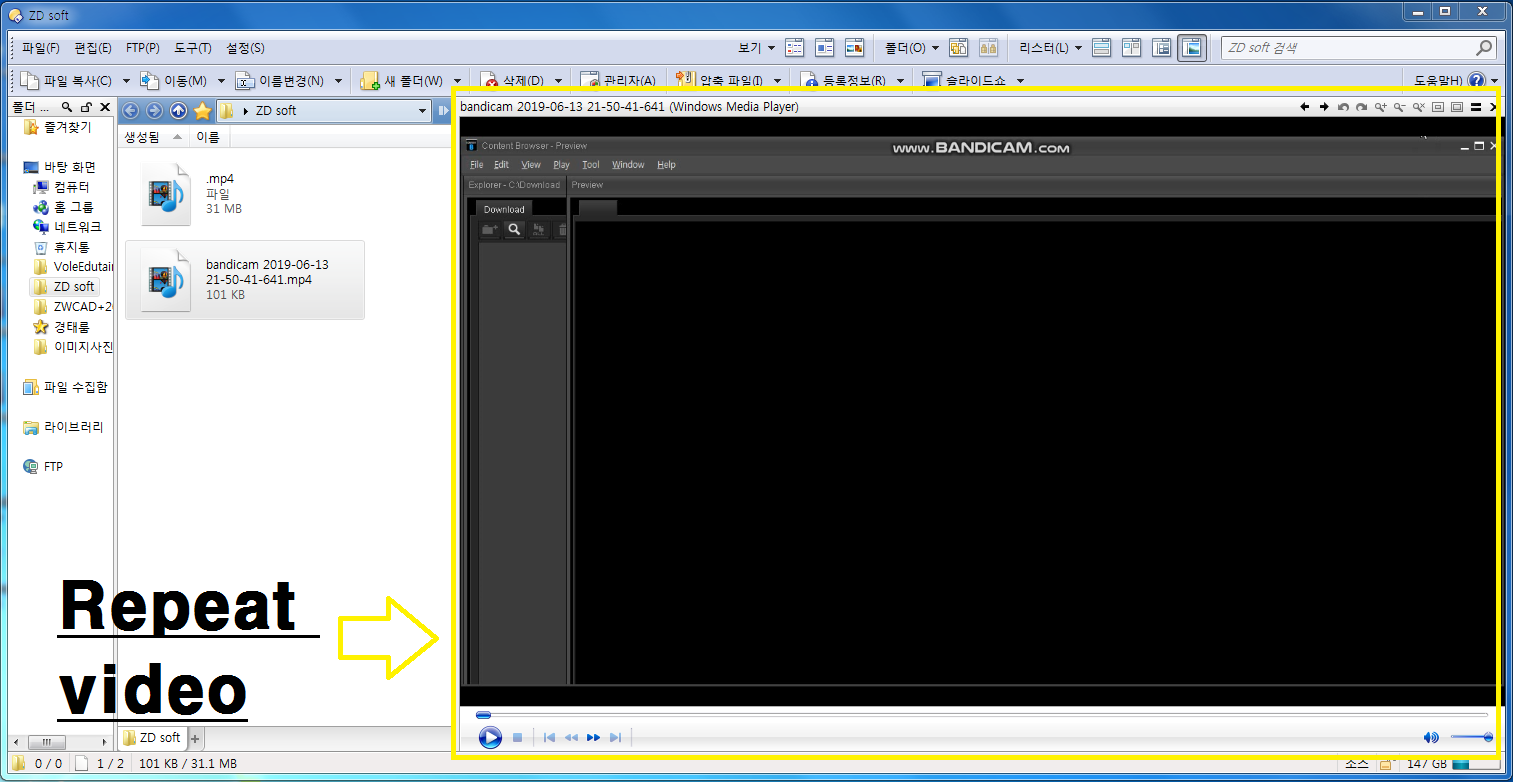Viewport: 1513px width, 782px height.
Task: Close the folder tree panel
Action: click(x=105, y=107)
